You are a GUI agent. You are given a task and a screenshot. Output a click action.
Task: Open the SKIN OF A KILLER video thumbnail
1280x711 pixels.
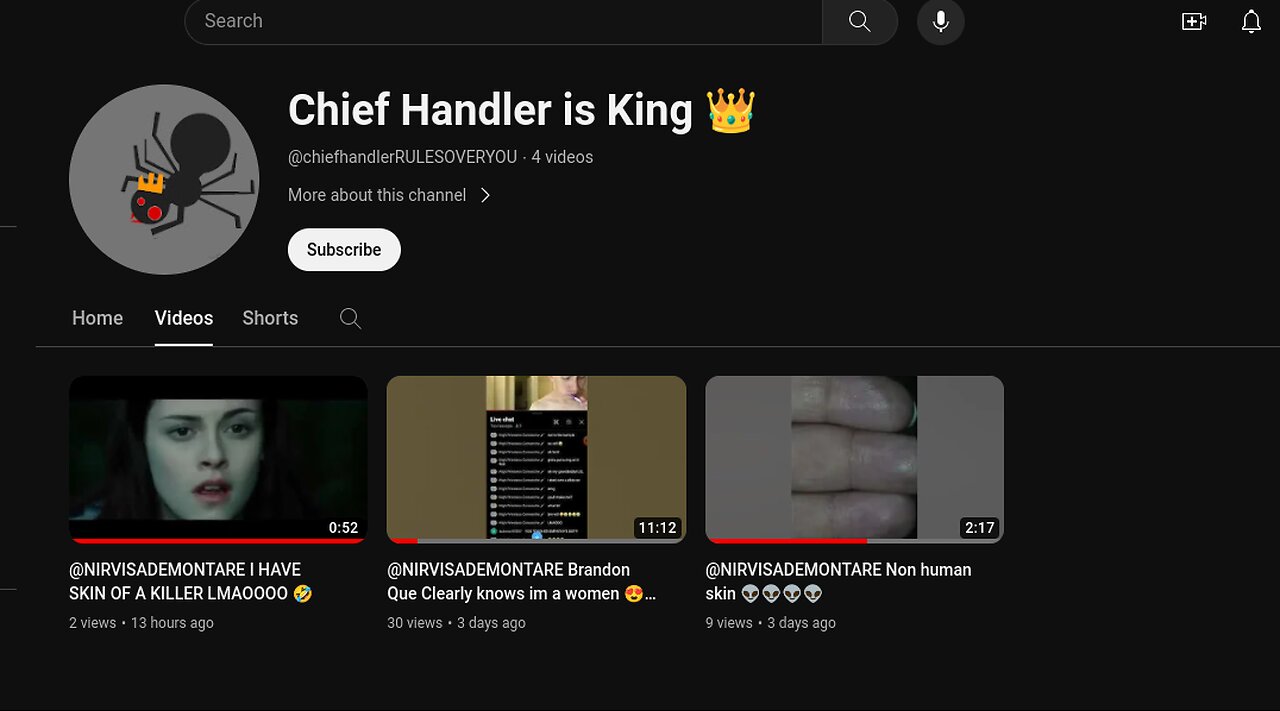pos(218,459)
